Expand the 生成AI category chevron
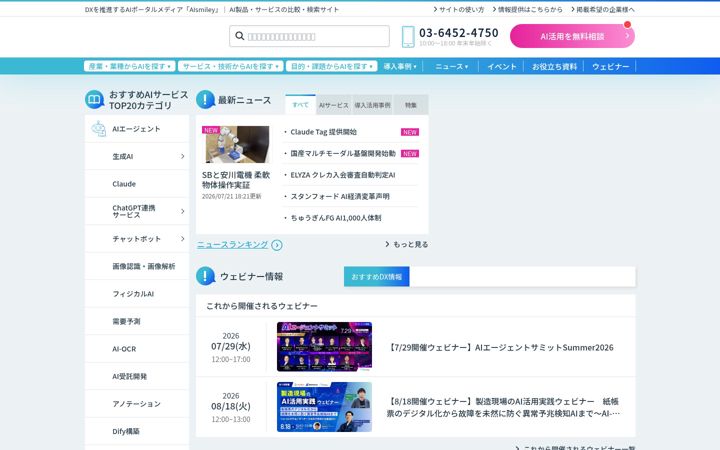Viewport: 720px width, 450px height. click(182, 156)
